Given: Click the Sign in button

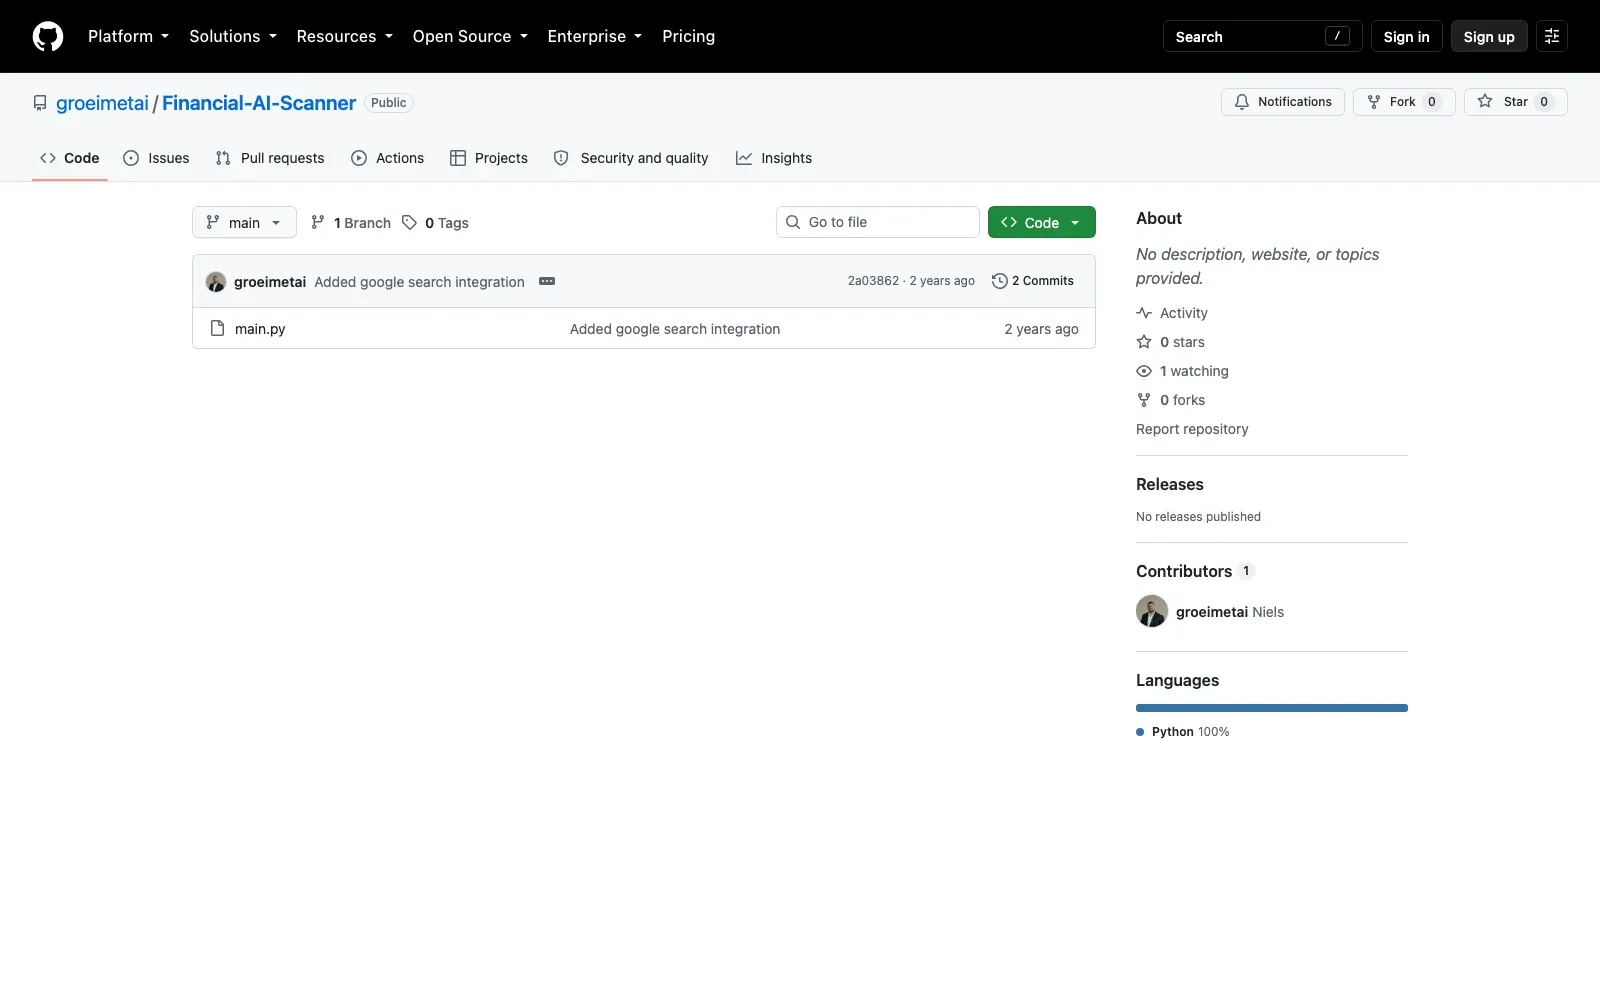Looking at the screenshot, I should pos(1406,36).
